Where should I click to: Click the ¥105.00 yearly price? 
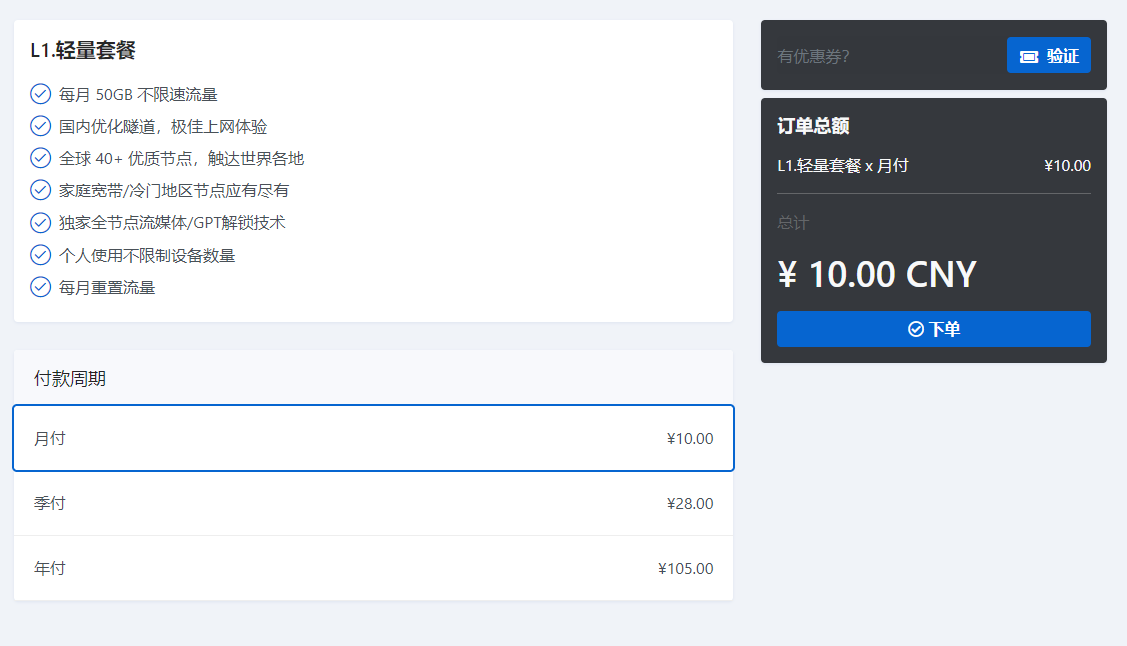tap(686, 568)
